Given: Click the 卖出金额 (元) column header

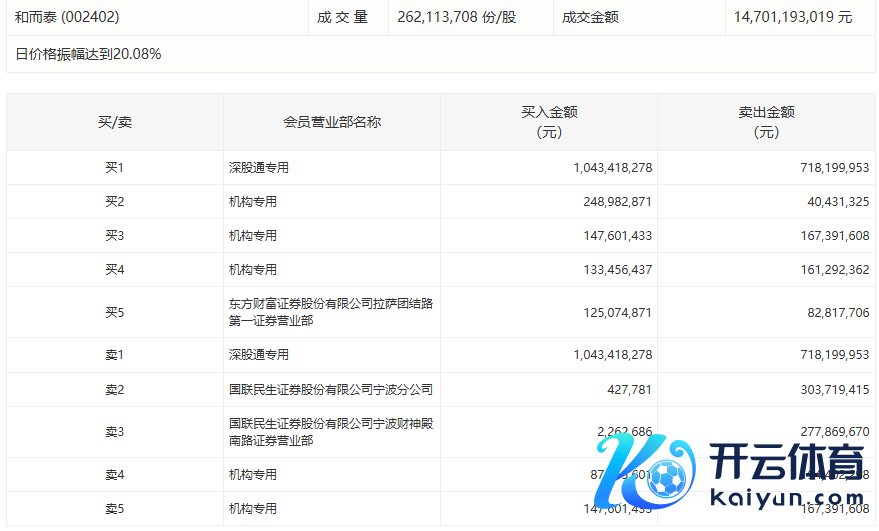Looking at the screenshot, I should pyautogui.click(x=766, y=122).
